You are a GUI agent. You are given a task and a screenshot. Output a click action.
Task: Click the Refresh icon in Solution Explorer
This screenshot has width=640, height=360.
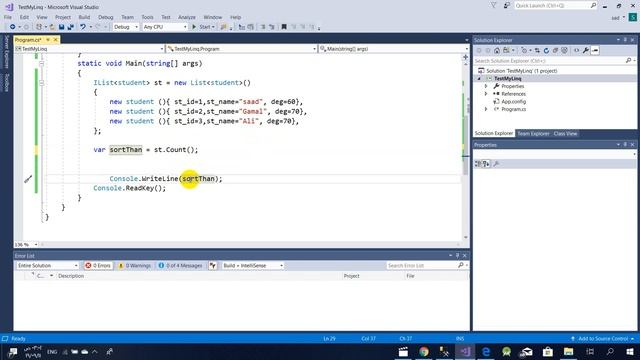point(546,51)
